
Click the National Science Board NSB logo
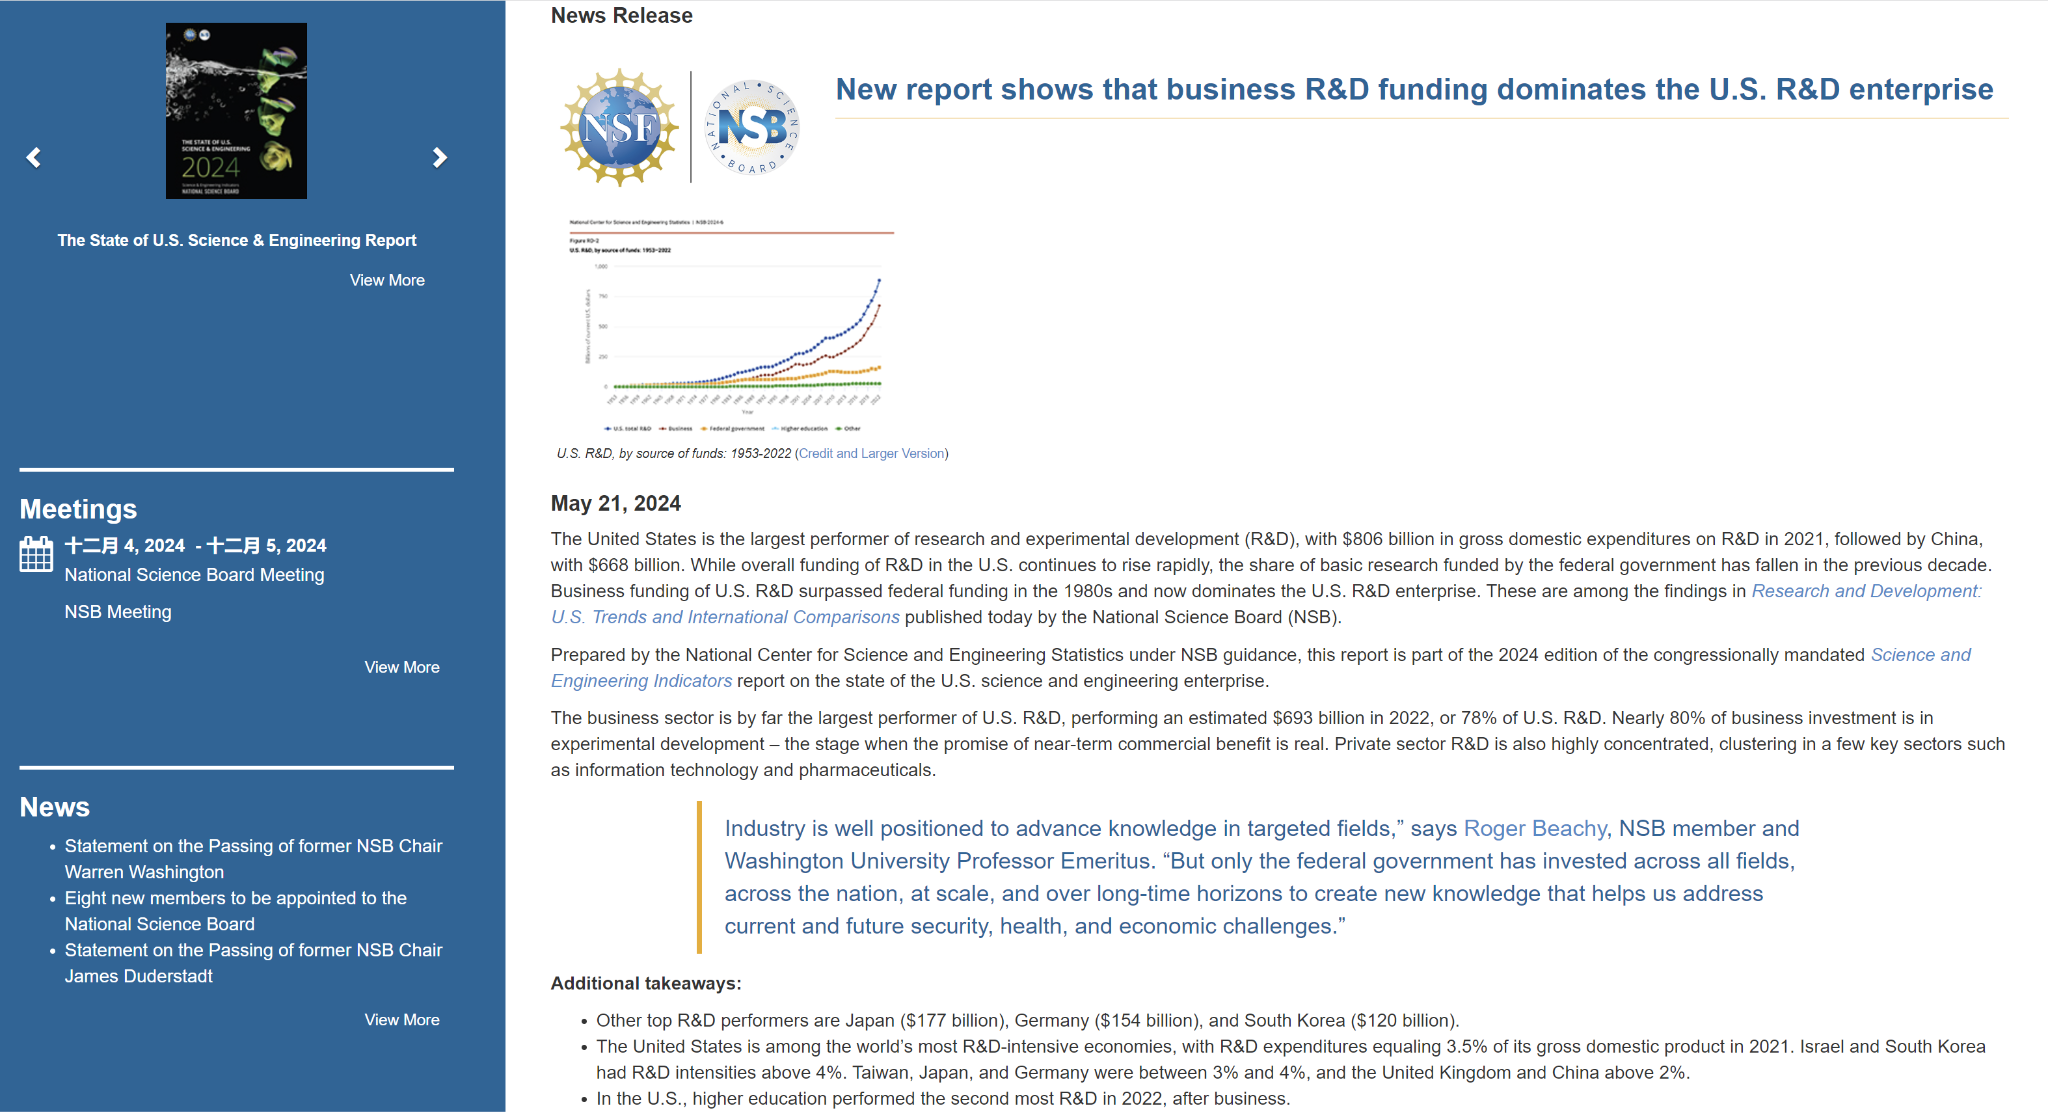click(752, 128)
